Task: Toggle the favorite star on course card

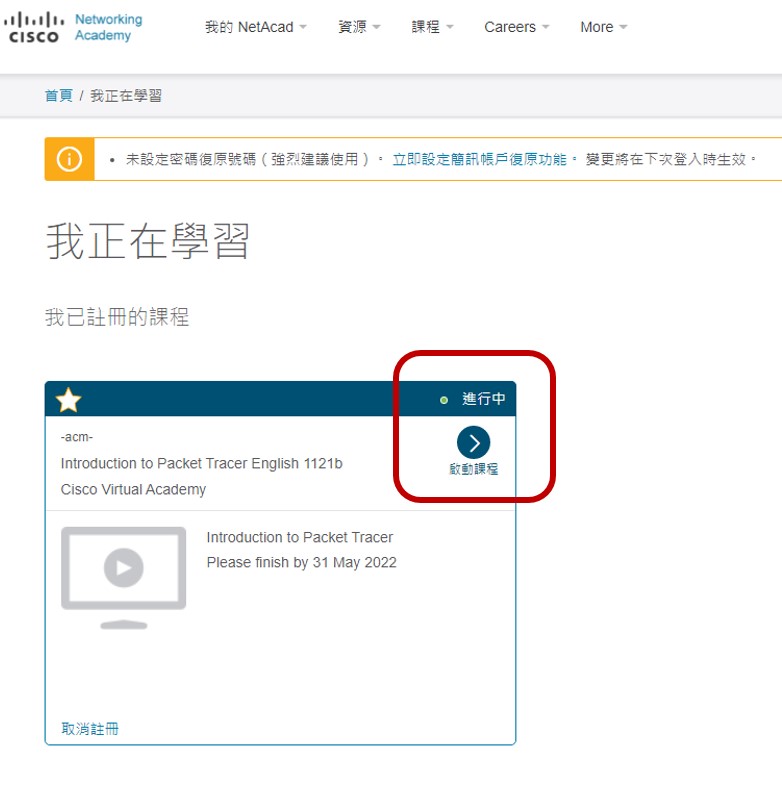Action: pyautogui.click(x=68, y=400)
